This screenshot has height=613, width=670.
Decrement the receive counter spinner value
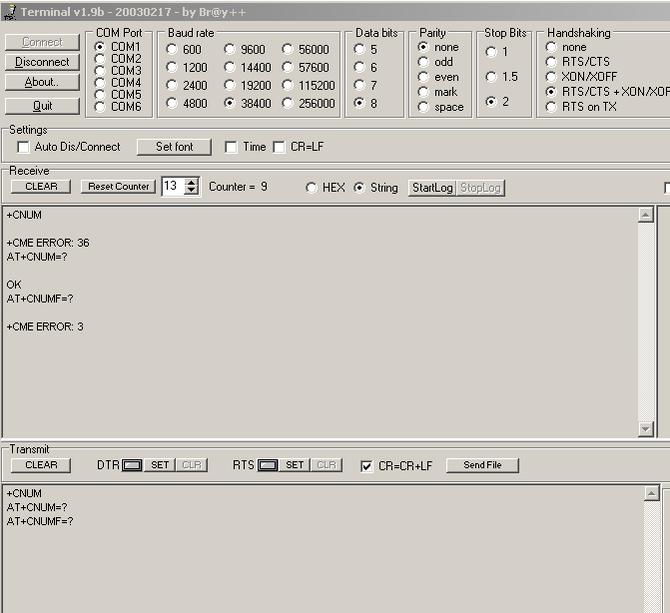(192, 191)
